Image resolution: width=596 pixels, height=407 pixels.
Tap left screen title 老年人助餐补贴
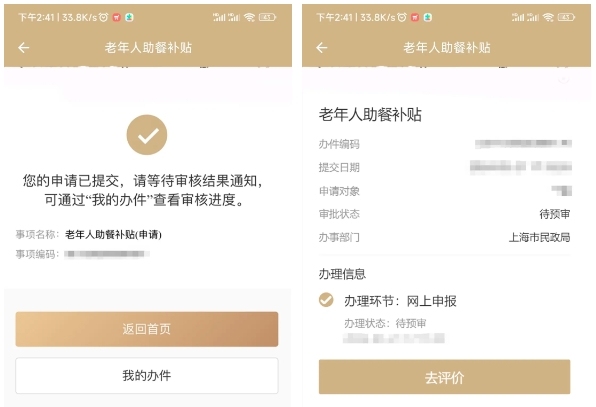[x=148, y=48]
